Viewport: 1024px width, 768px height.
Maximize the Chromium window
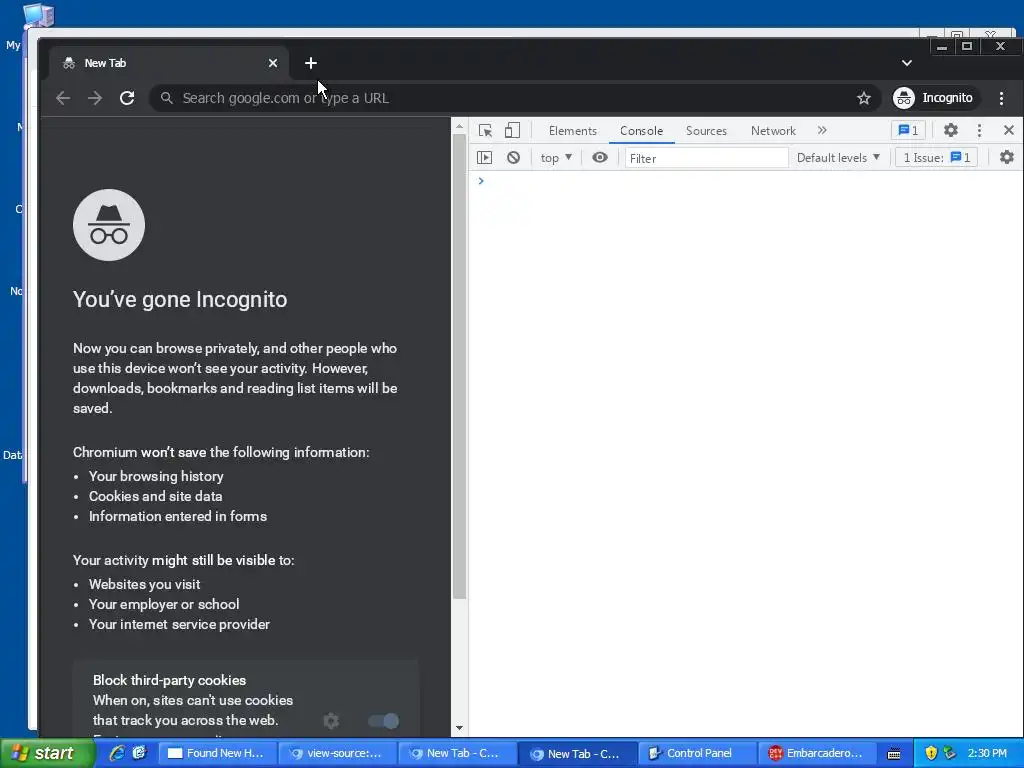(x=967, y=46)
